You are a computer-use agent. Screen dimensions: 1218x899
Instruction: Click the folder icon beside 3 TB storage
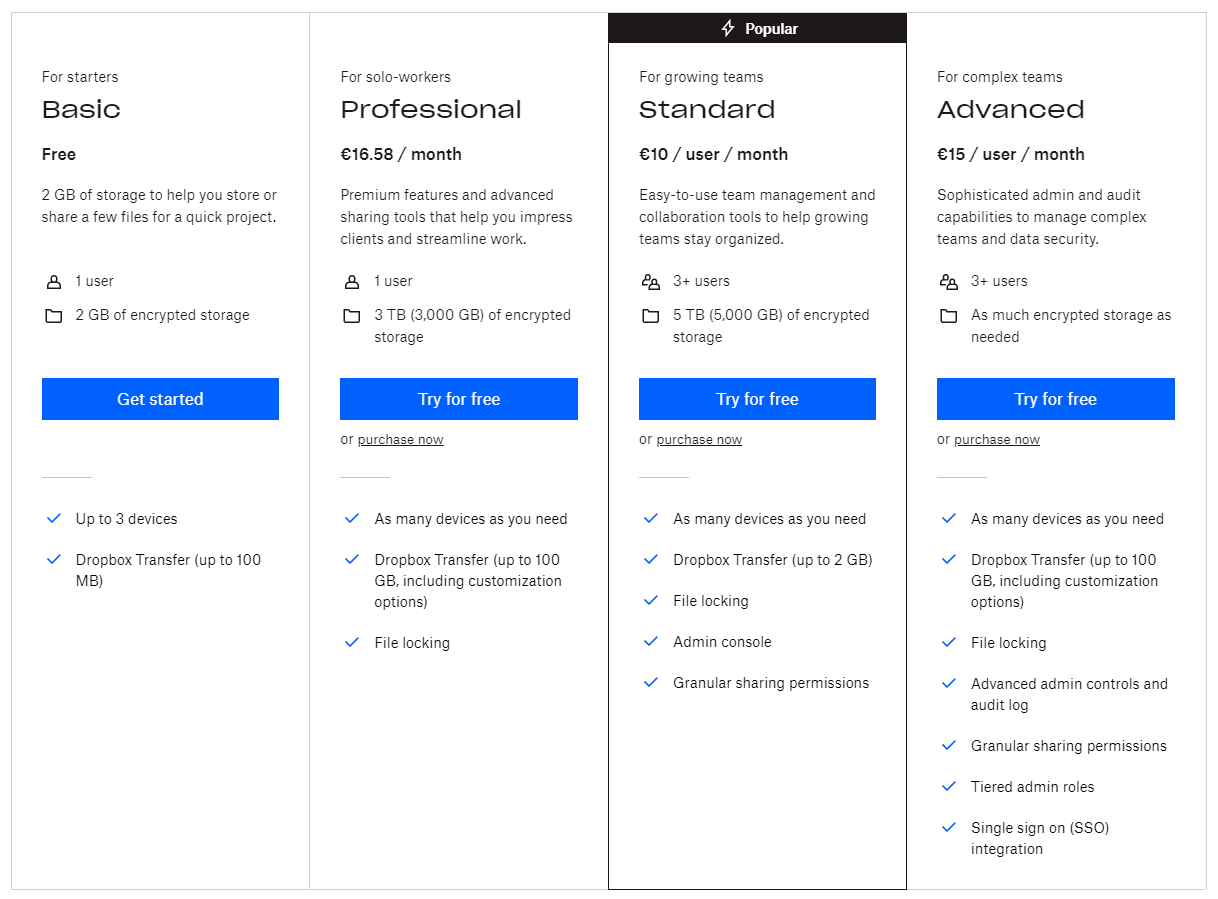(352, 316)
